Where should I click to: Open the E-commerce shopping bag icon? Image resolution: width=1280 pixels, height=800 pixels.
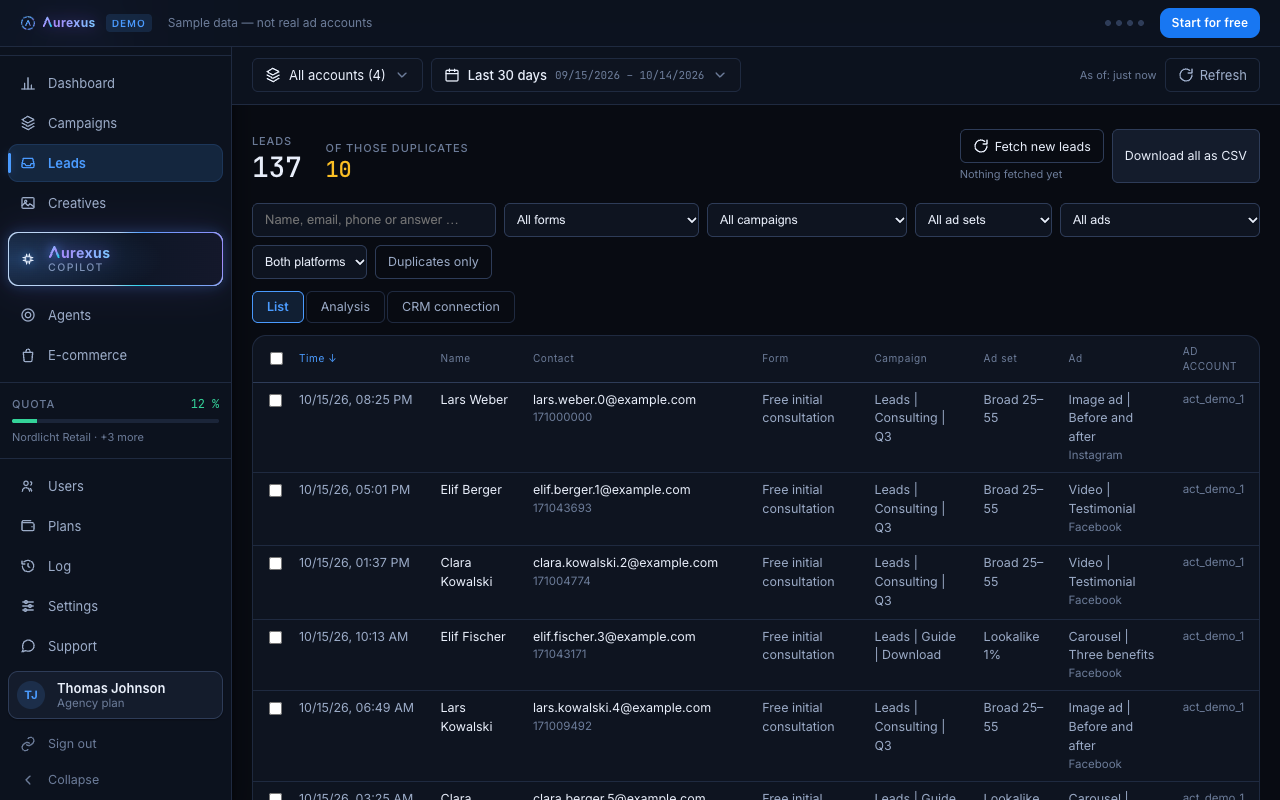pos(28,355)
